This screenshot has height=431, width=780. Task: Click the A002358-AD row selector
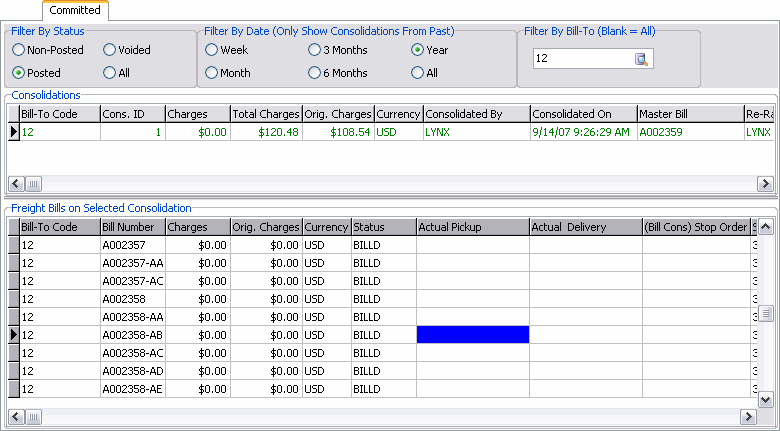point(14,371)
